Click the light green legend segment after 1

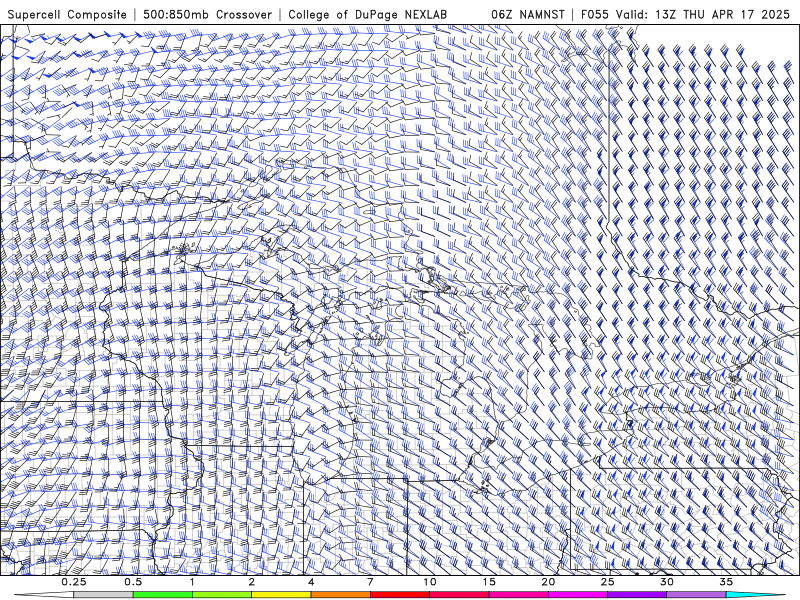coord(222,595)
